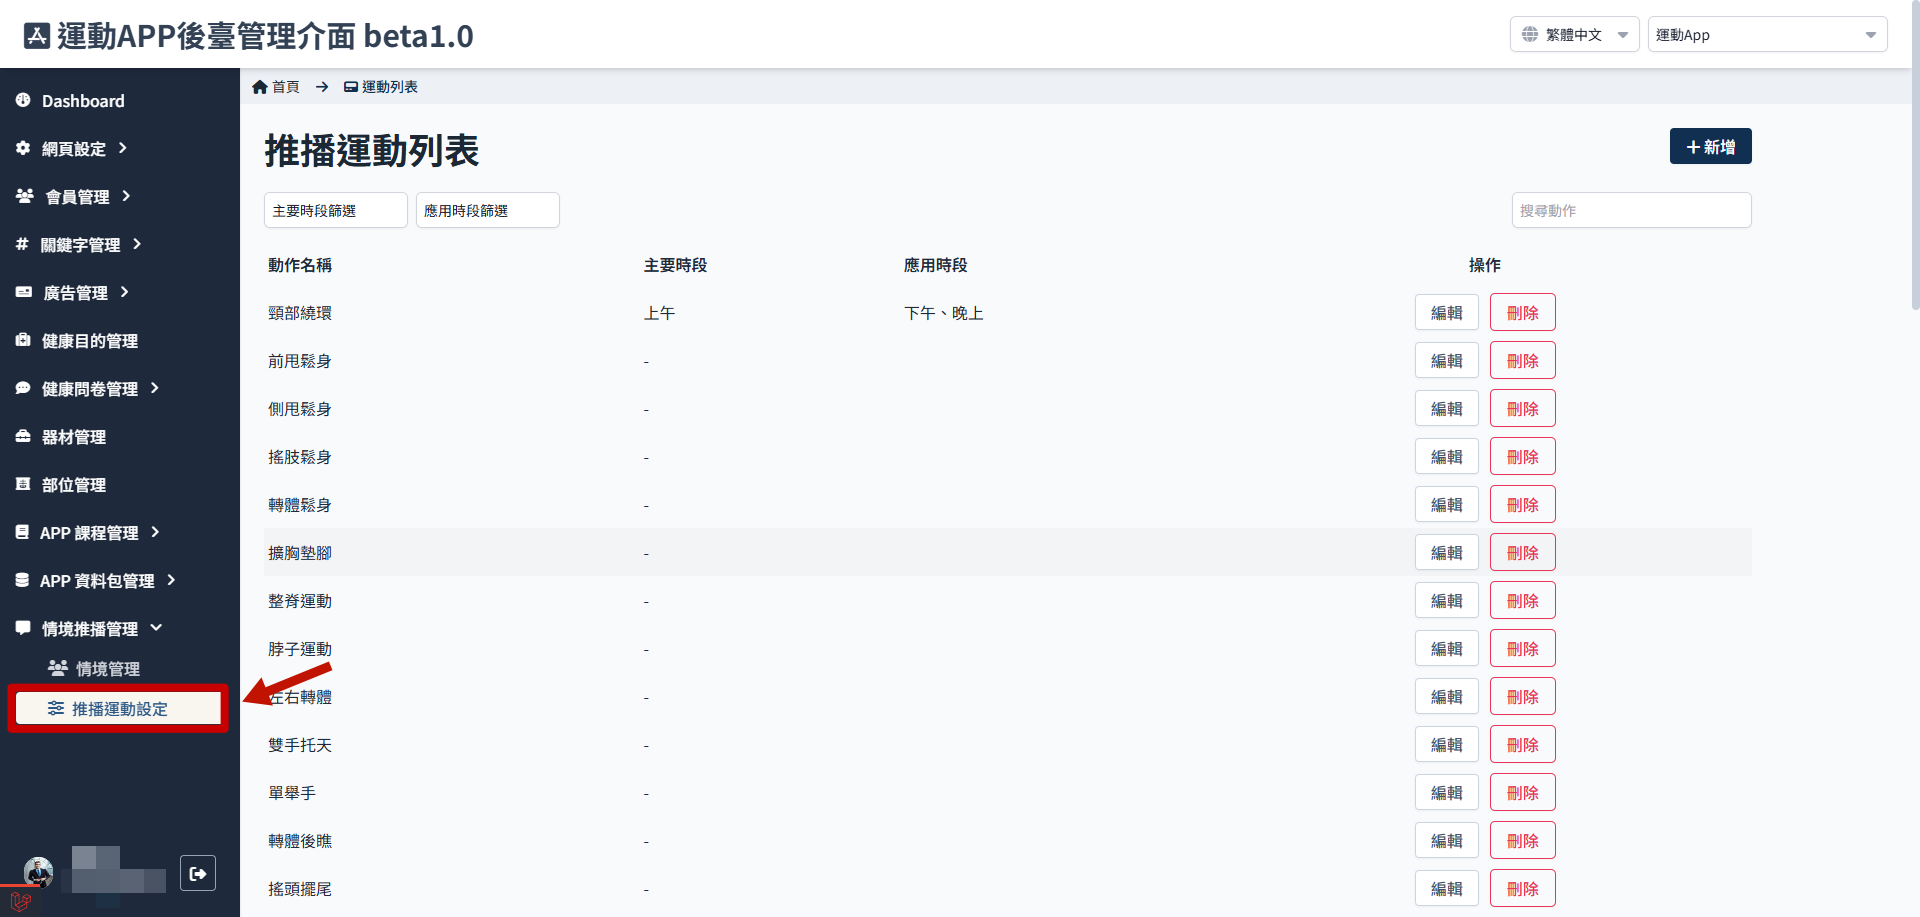This screenshot has width=1920, height=917.
Task: Click the hashtag icon for 關鍵字管理
Action: tap(22, 244)
